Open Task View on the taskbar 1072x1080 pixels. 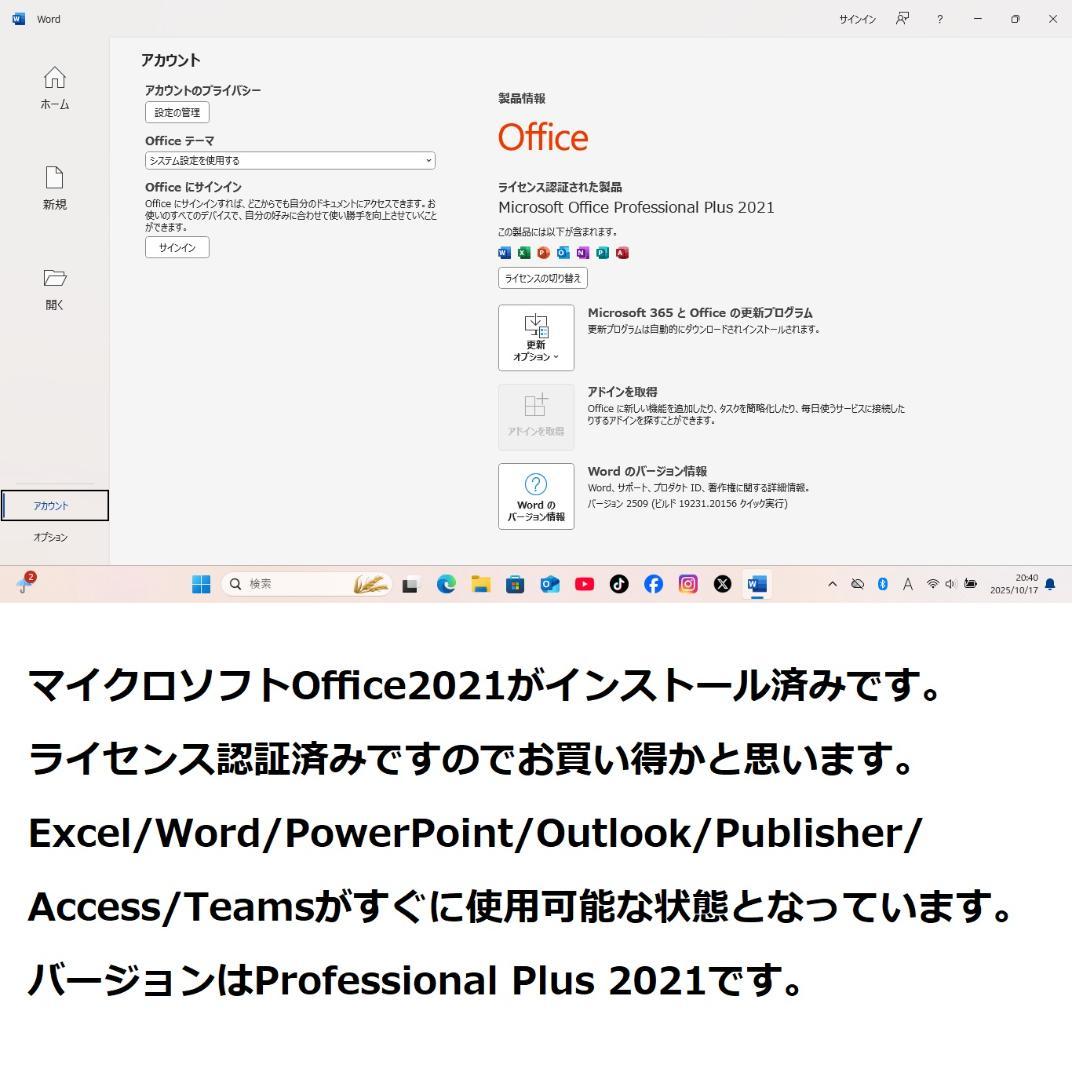tap(411, 585)
